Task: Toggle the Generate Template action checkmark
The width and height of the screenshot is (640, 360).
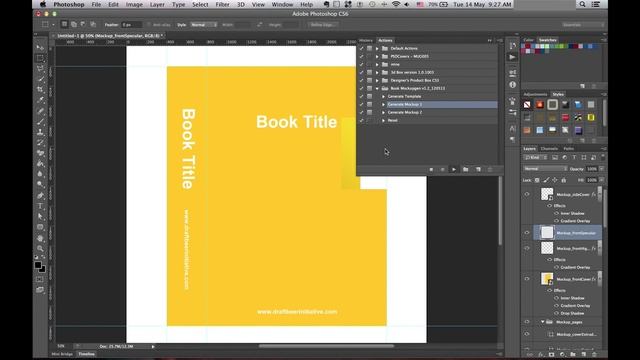Action: click(x=361, y=96)
